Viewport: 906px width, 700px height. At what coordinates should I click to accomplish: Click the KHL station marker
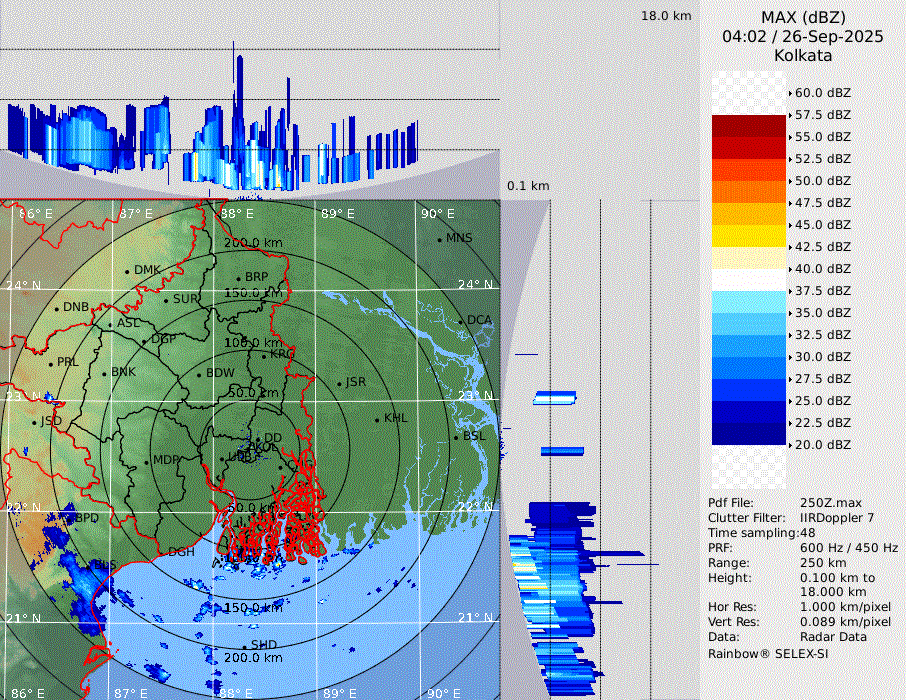click(x=378, y=419)
